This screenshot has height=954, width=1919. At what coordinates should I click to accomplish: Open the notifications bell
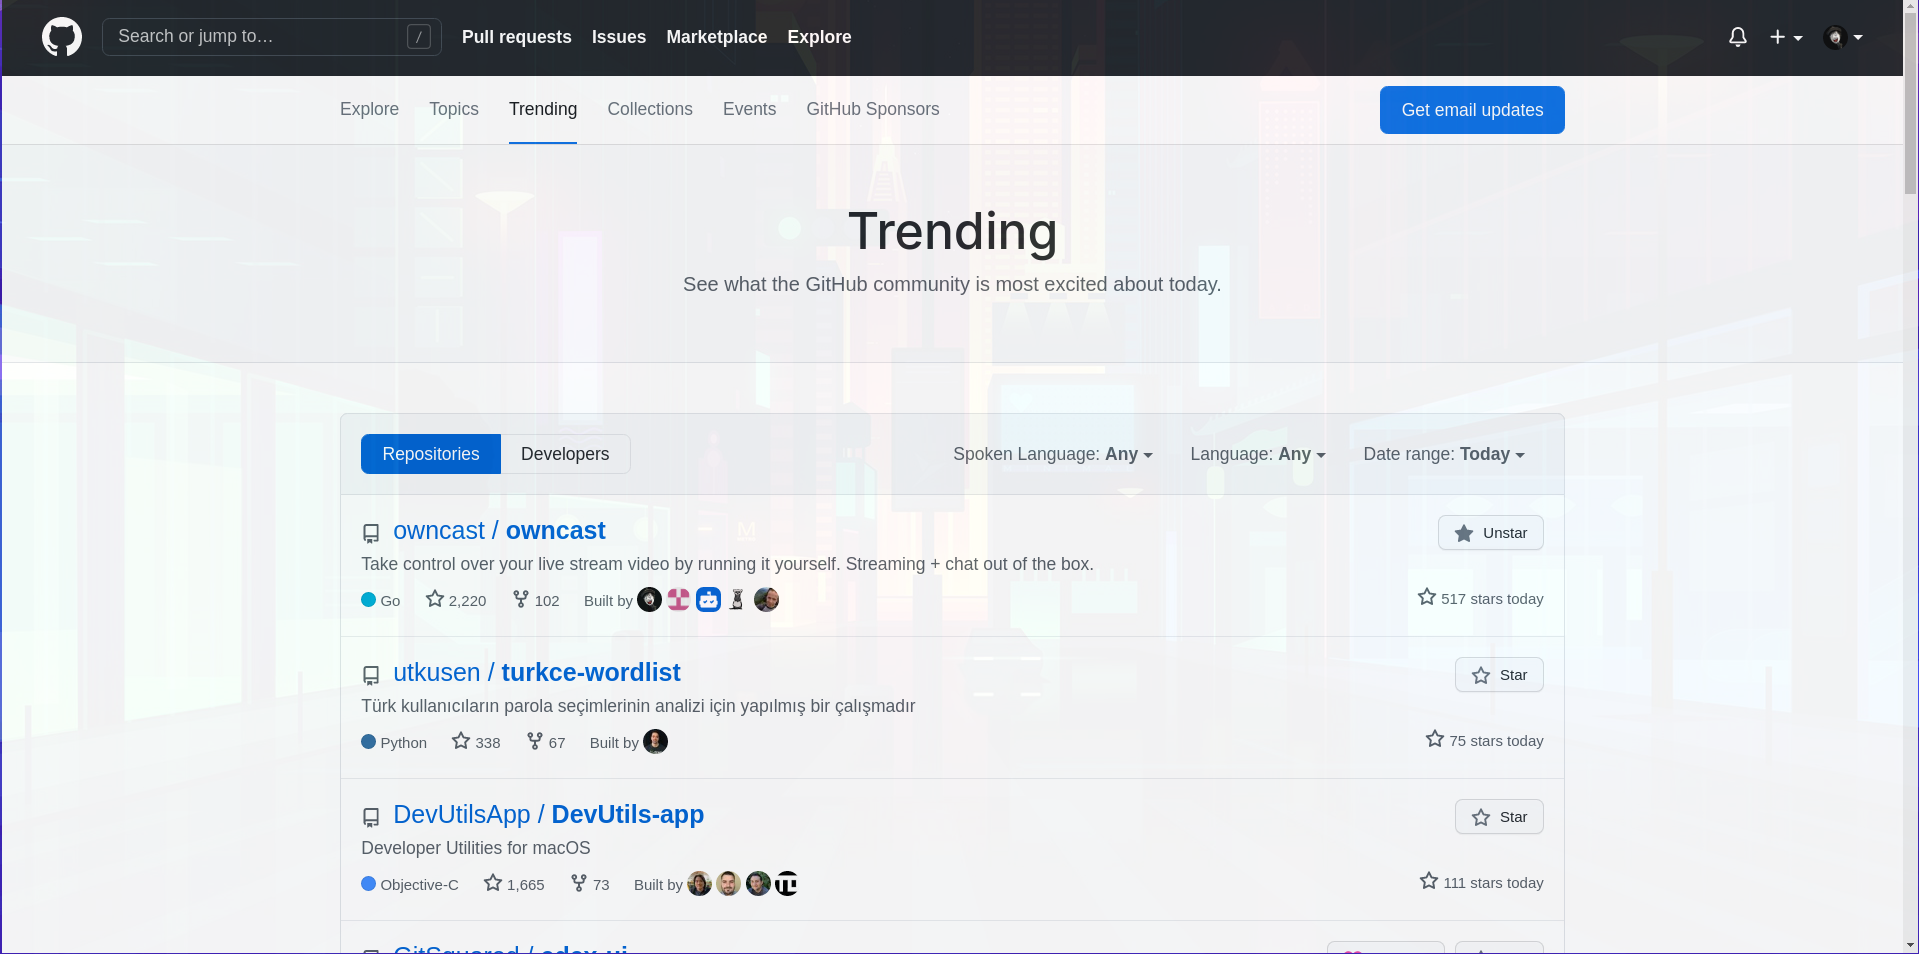coord(1738,37)
